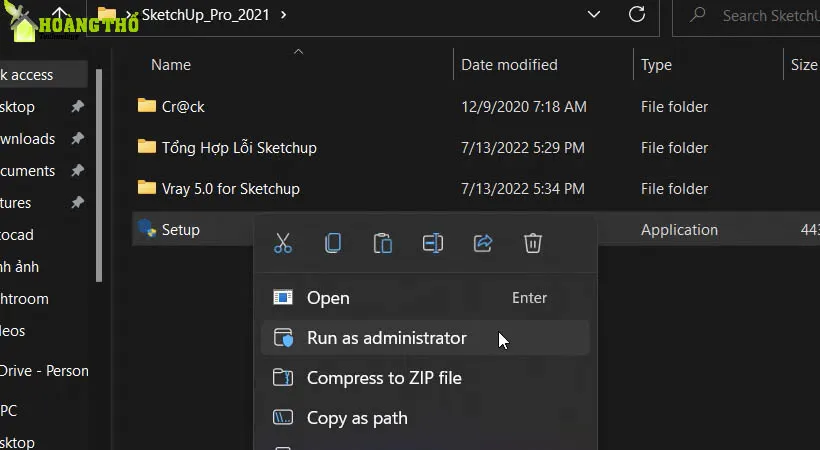This screenshot has width=820, height=450.
Task: Click the Rename icon in context menu
Action: pyautogui.click(x=433, y=243)
